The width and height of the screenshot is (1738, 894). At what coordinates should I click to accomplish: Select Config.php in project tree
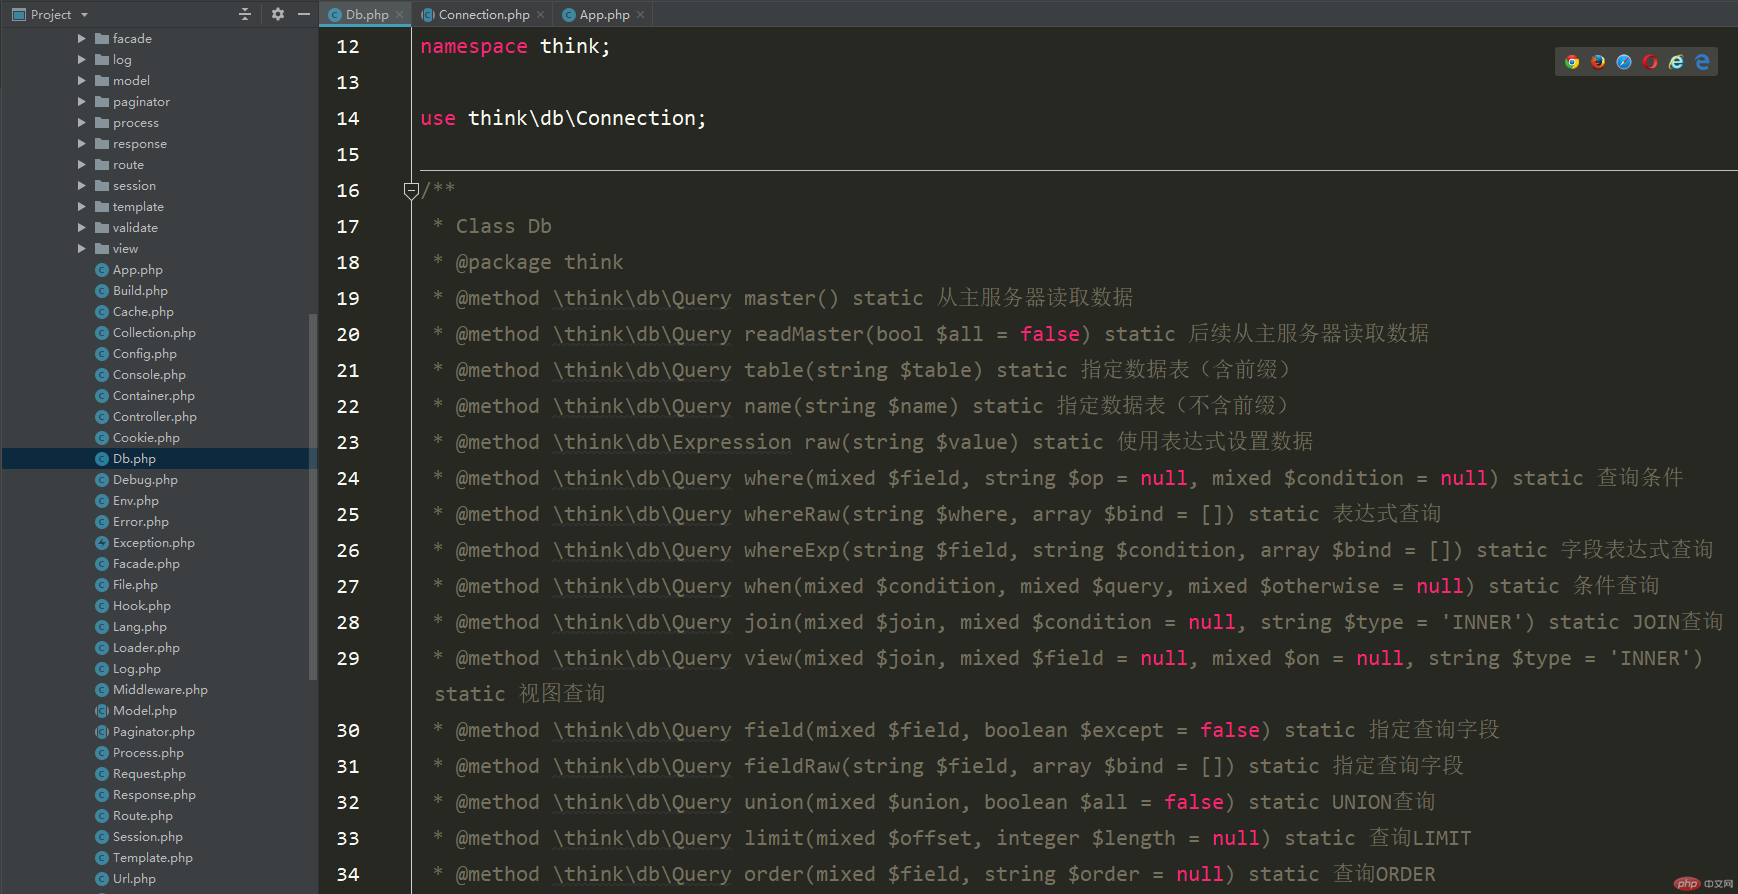pyautogui.click(x=136, y=354)
